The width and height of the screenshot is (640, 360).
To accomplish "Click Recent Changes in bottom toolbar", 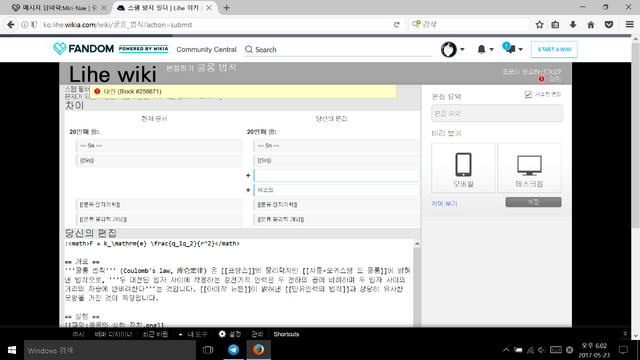I will [x=155, y=334].
